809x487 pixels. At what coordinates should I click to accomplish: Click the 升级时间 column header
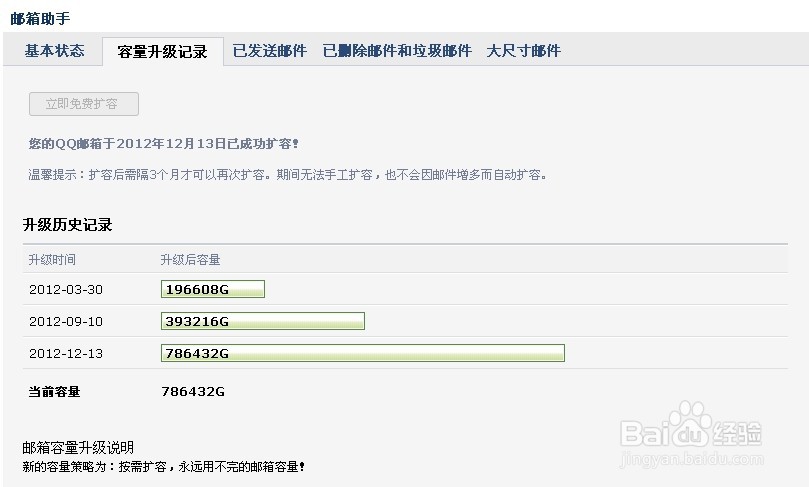click(52, 260)
